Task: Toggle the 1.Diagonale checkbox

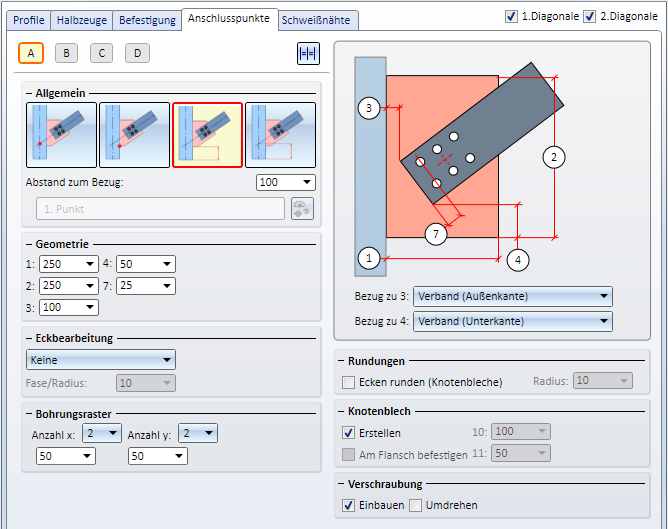Action: [511, 17]
